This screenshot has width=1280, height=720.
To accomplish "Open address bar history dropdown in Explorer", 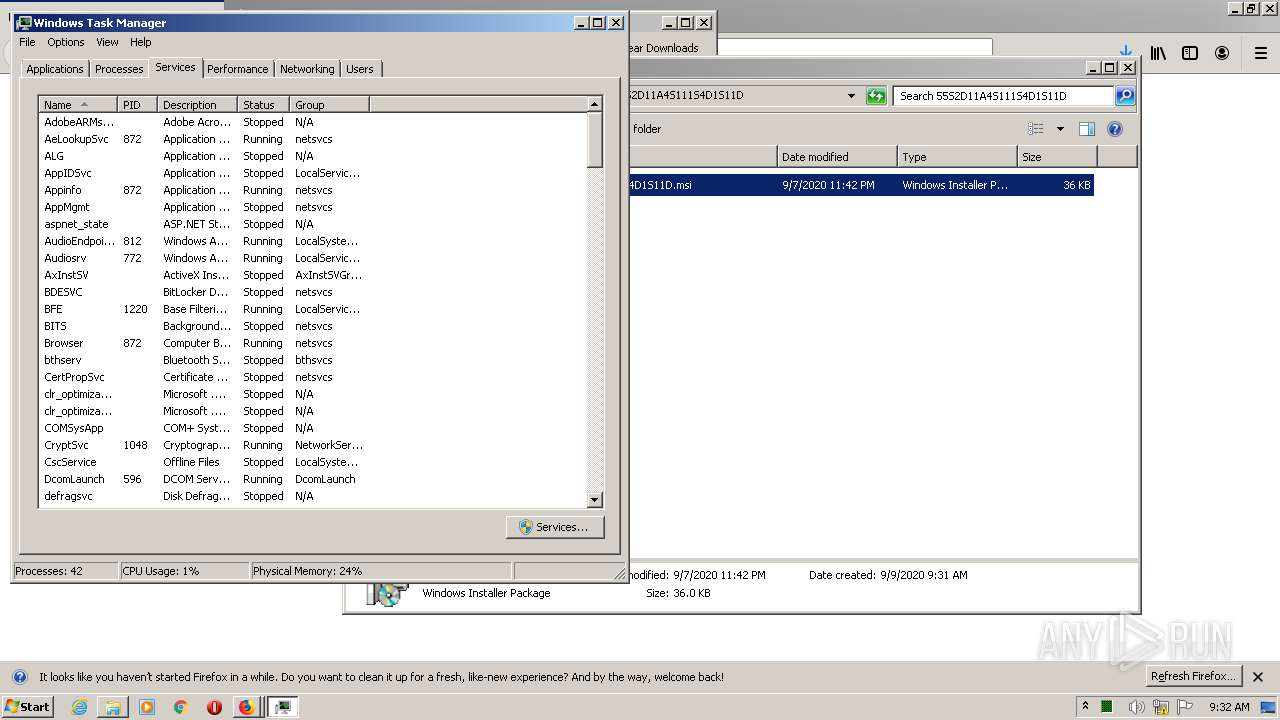I will click(851, 96).
